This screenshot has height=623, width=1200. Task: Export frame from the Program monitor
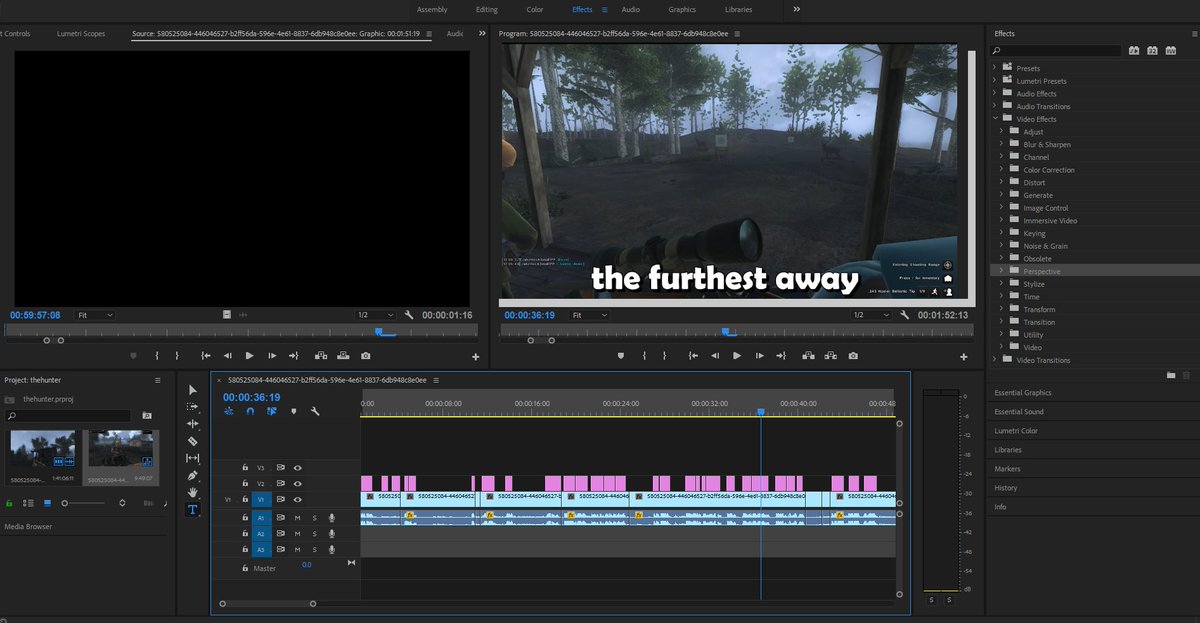(852, 356)
